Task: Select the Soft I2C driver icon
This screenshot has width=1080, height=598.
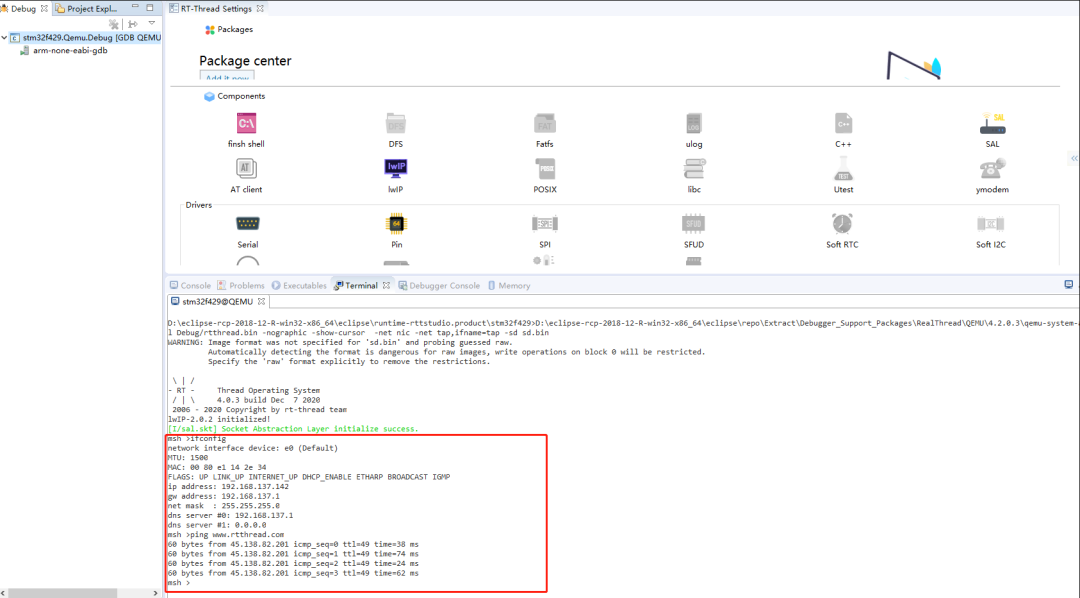Action: click(x=990, y=224)
